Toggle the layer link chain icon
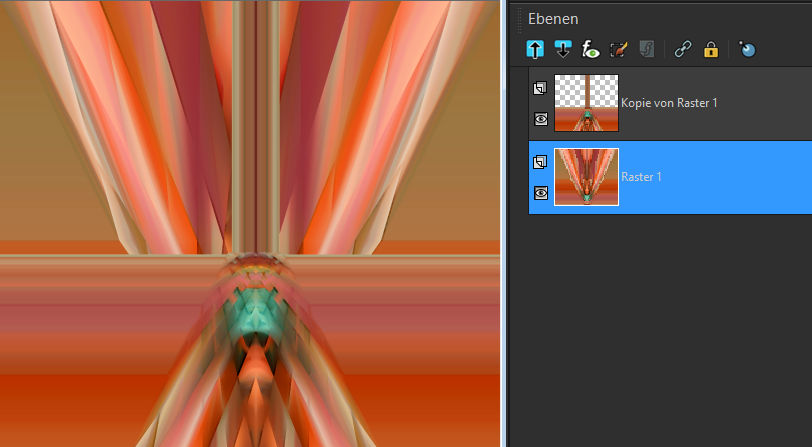The height and width of the screenshot is (447, 812). pos(683,49)
